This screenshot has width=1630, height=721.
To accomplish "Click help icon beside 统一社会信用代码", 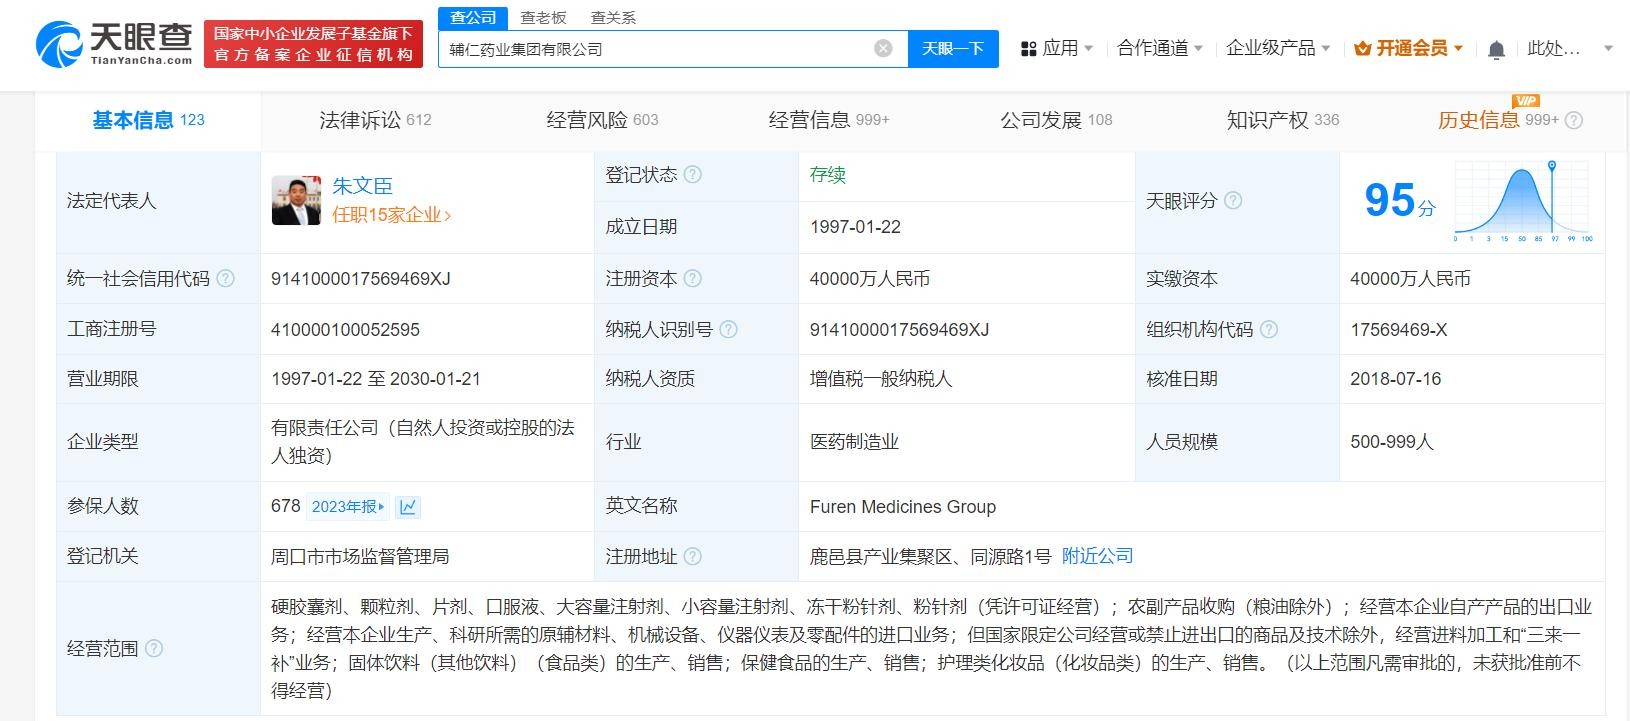I will (x=226, y=279).
